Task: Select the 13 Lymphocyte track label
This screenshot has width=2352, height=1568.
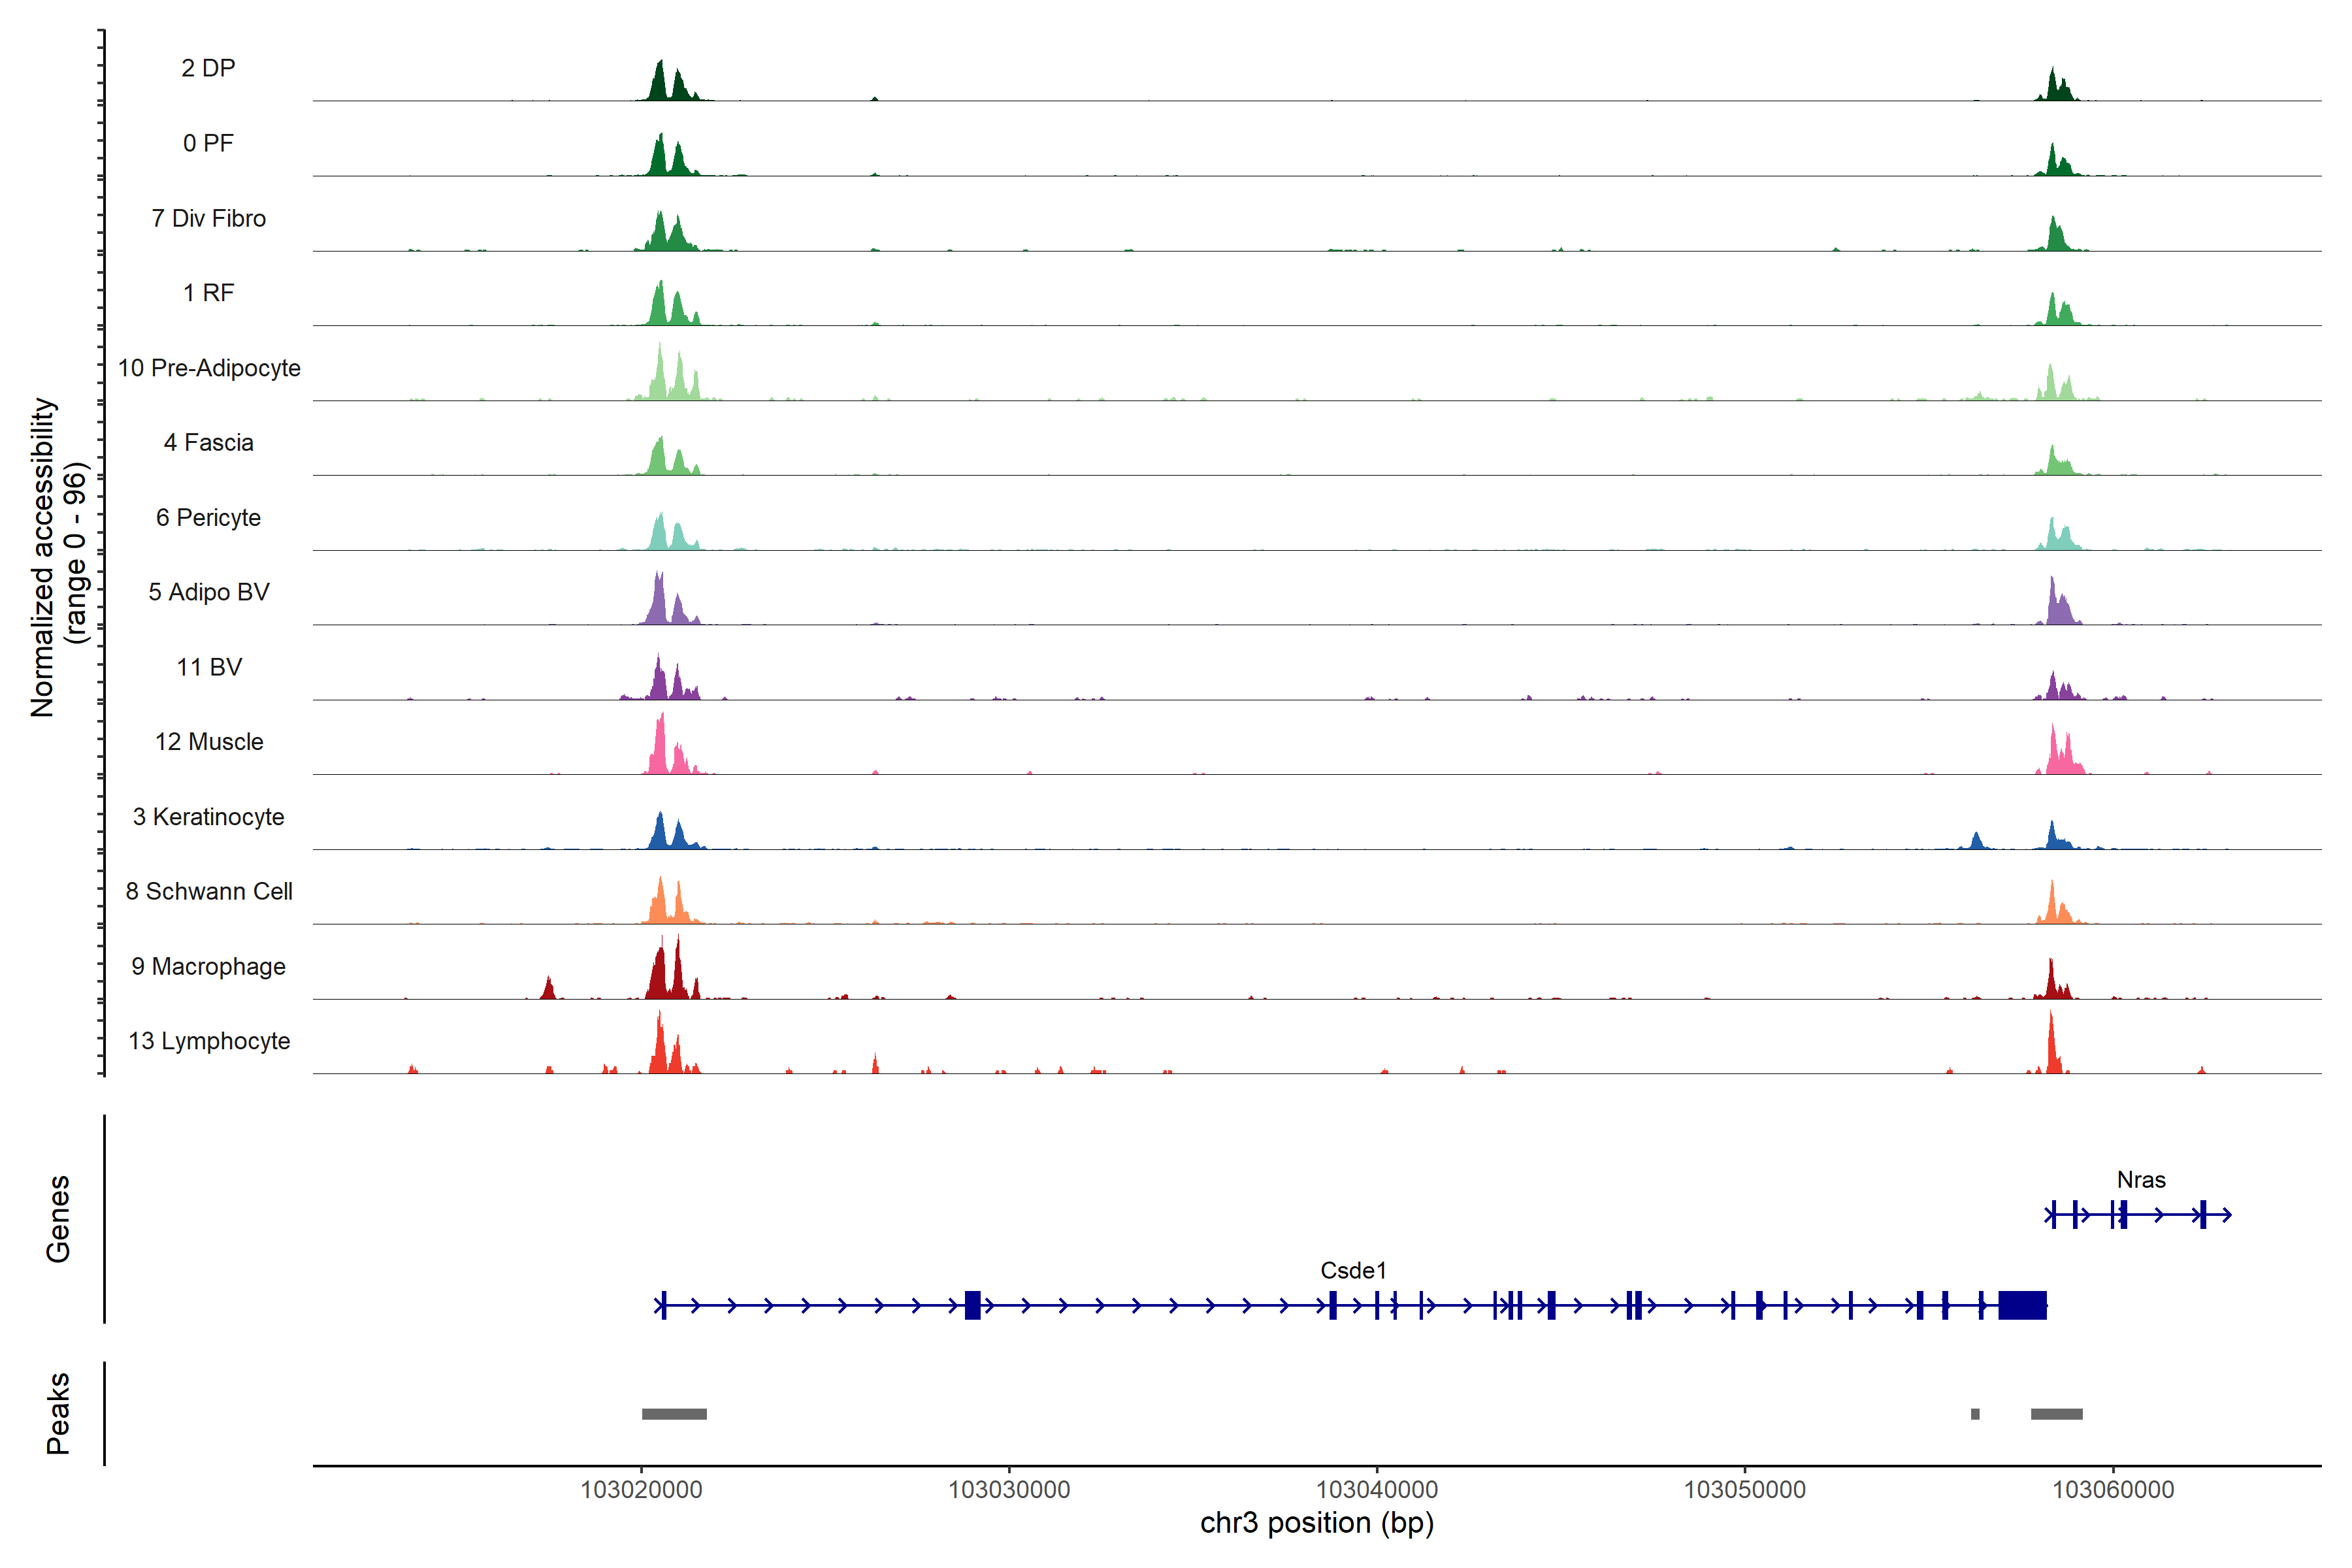Action: 209,1041
